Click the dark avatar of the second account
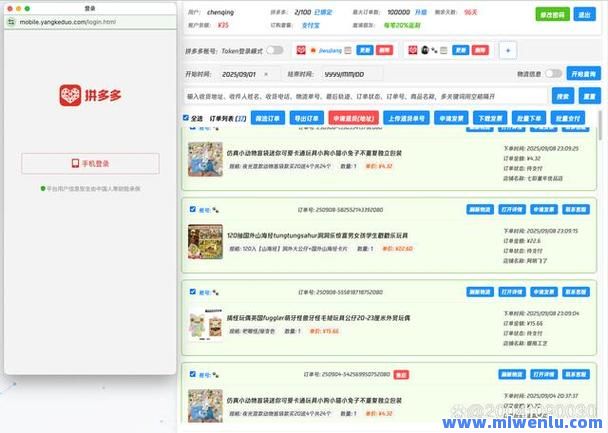This screenshot has width=608, height=433. [x=425, y=50]
